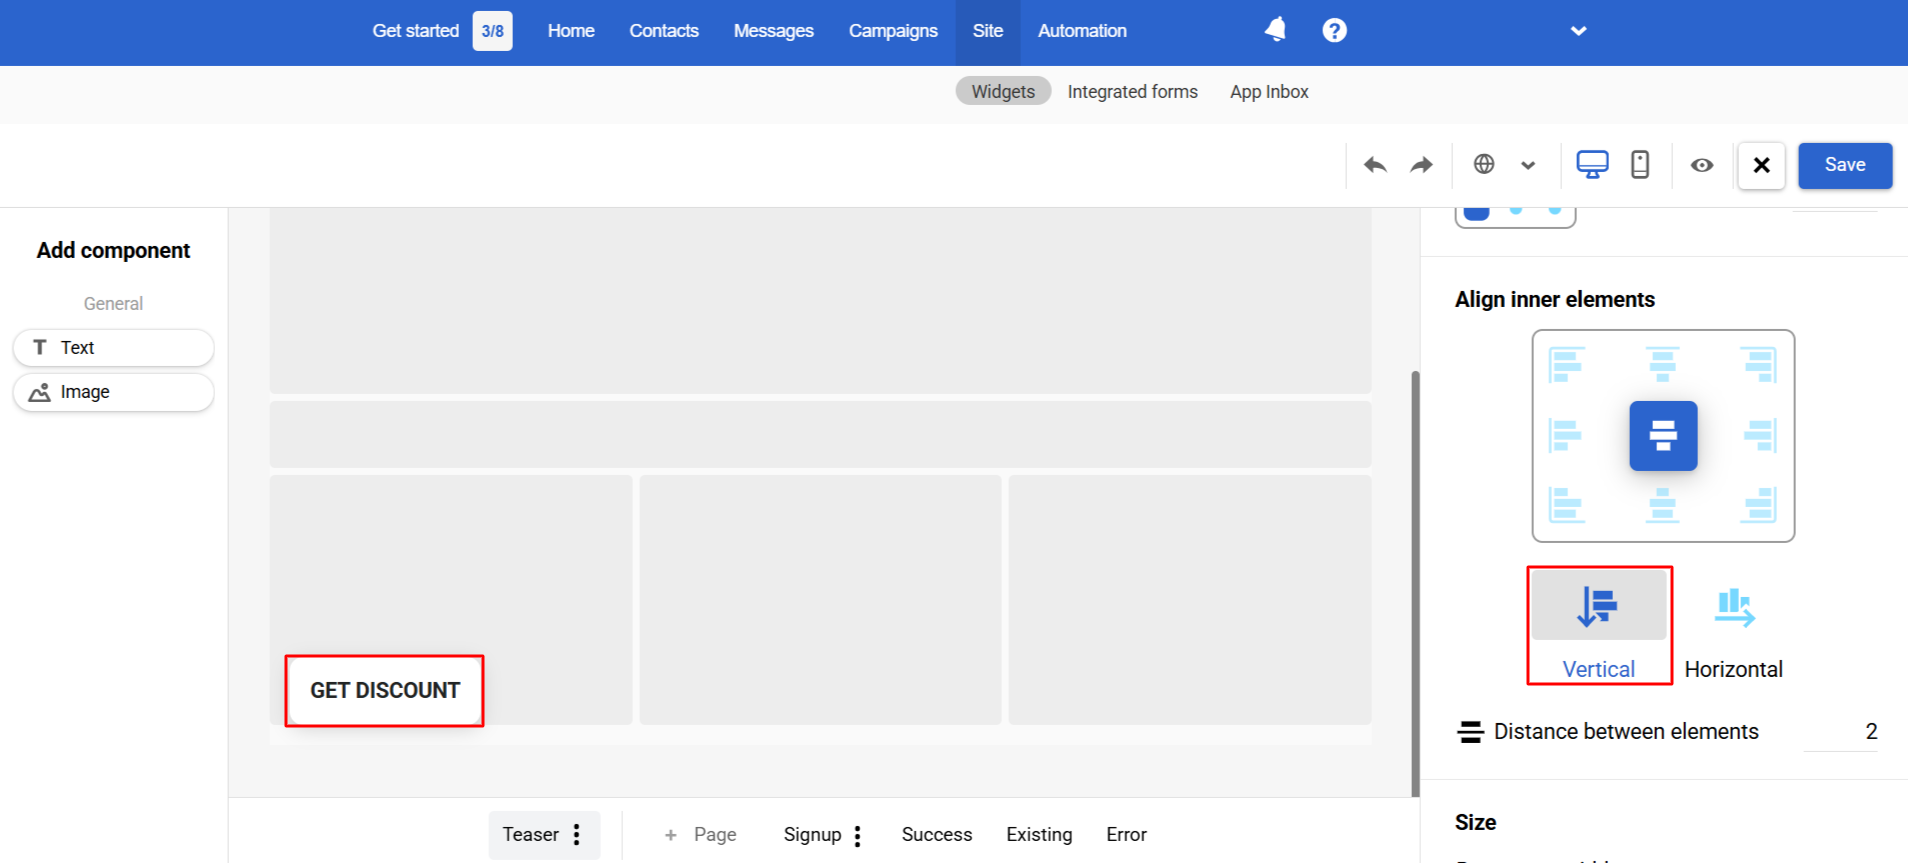Add a new Page
1908x863 pixels.
[701, 835]
